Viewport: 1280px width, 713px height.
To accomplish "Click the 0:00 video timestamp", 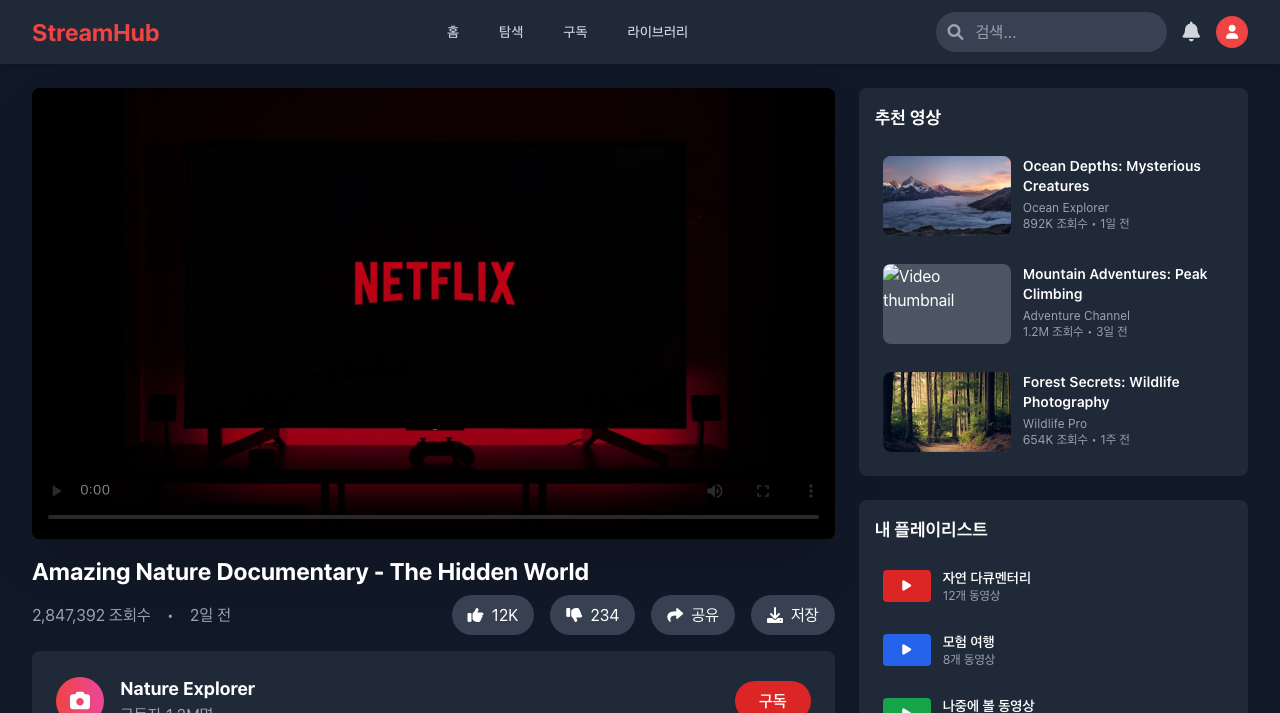I will pyautogui.click(x=95, y=490).
